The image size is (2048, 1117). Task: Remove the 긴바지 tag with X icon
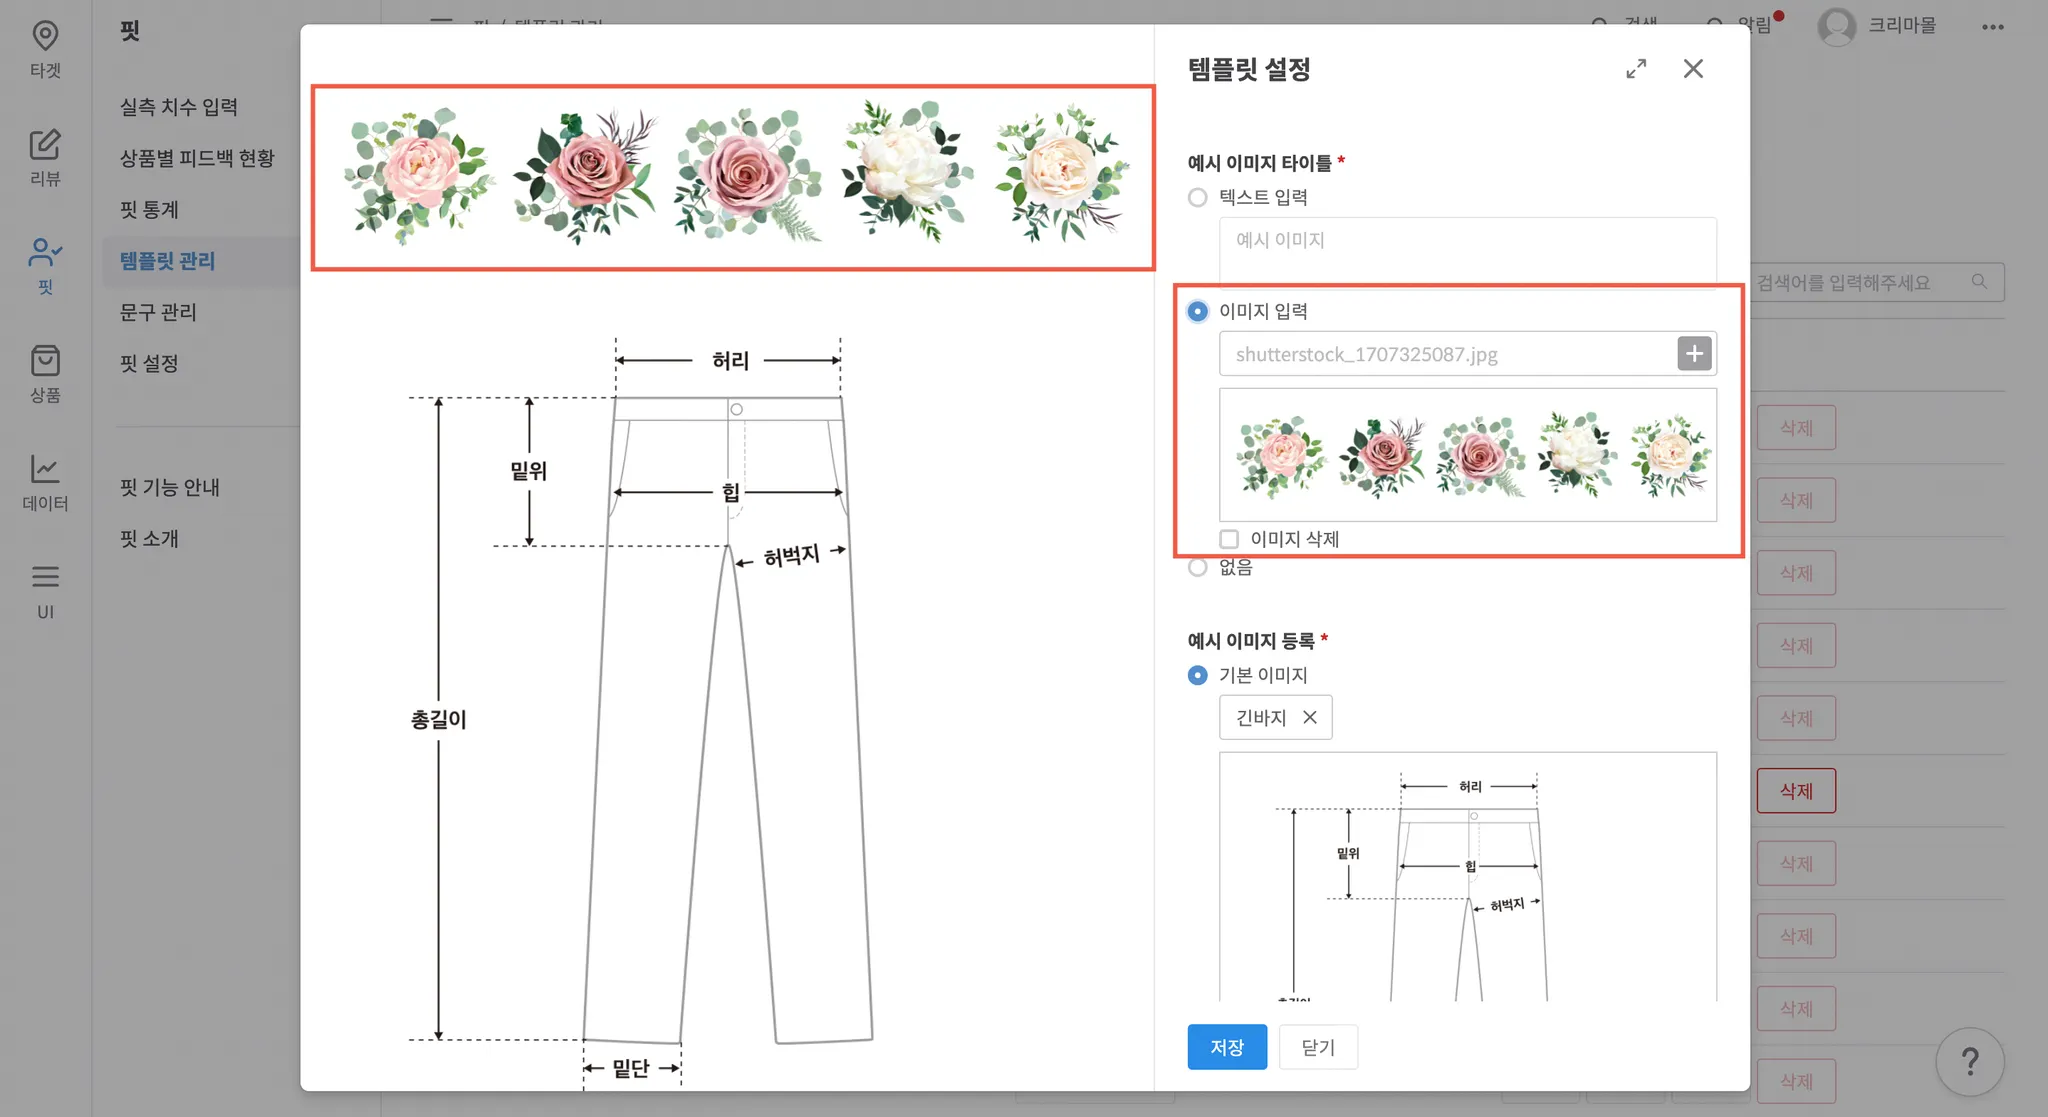pos(1310,717)
